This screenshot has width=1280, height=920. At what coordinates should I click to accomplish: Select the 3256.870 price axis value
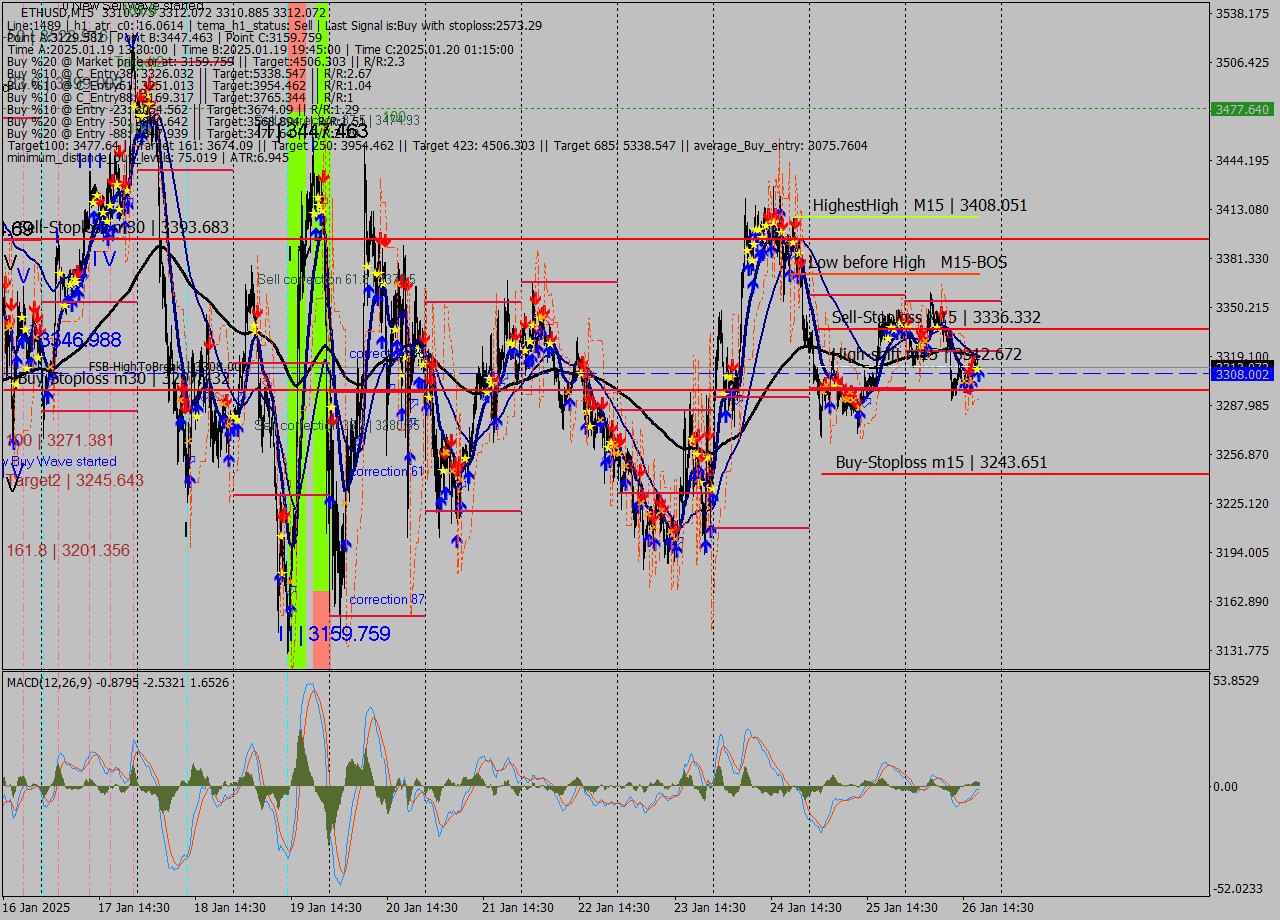[x=1240, y=454]
